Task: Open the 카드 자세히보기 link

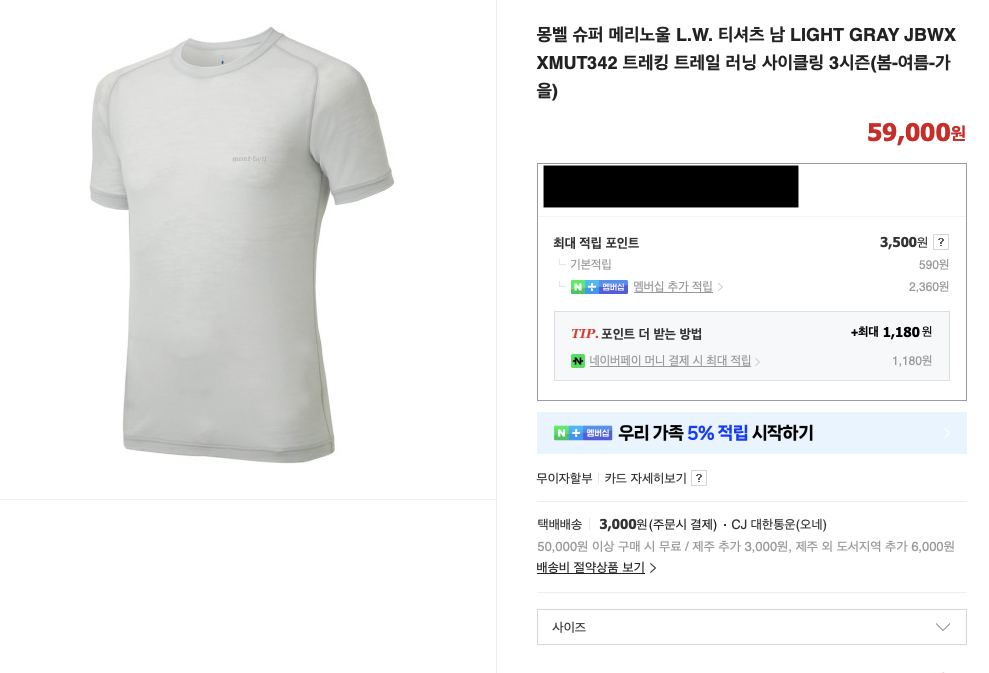Action: click(645, 478)
